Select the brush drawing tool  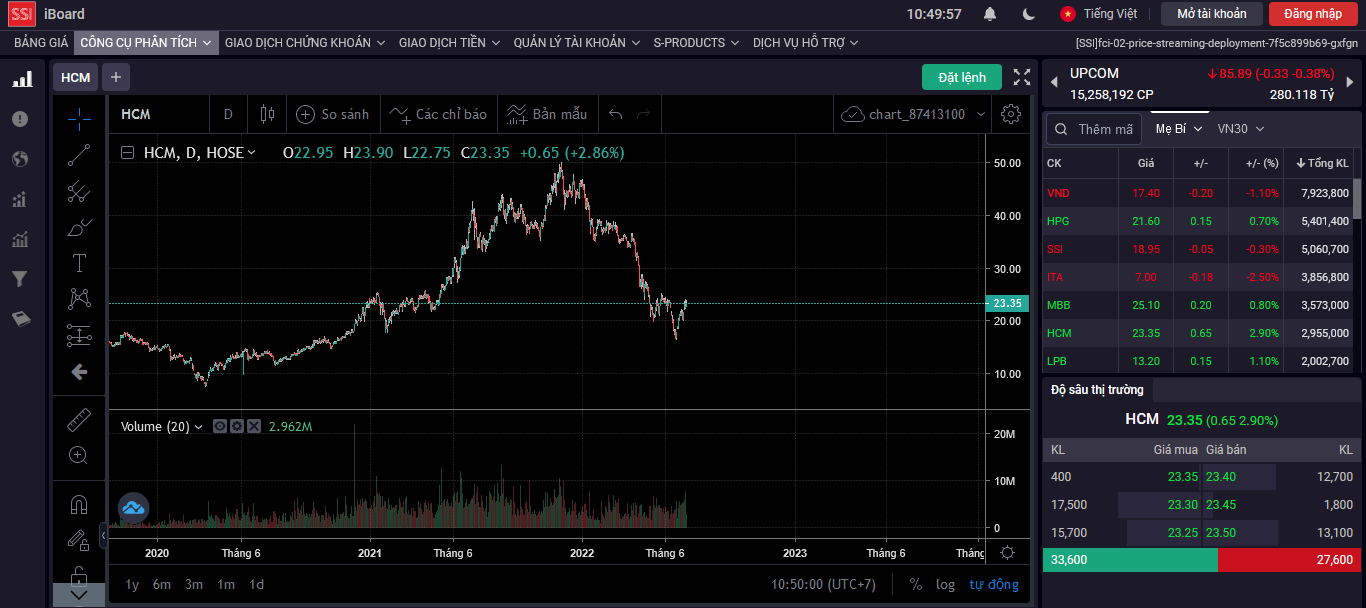(79, 227)
